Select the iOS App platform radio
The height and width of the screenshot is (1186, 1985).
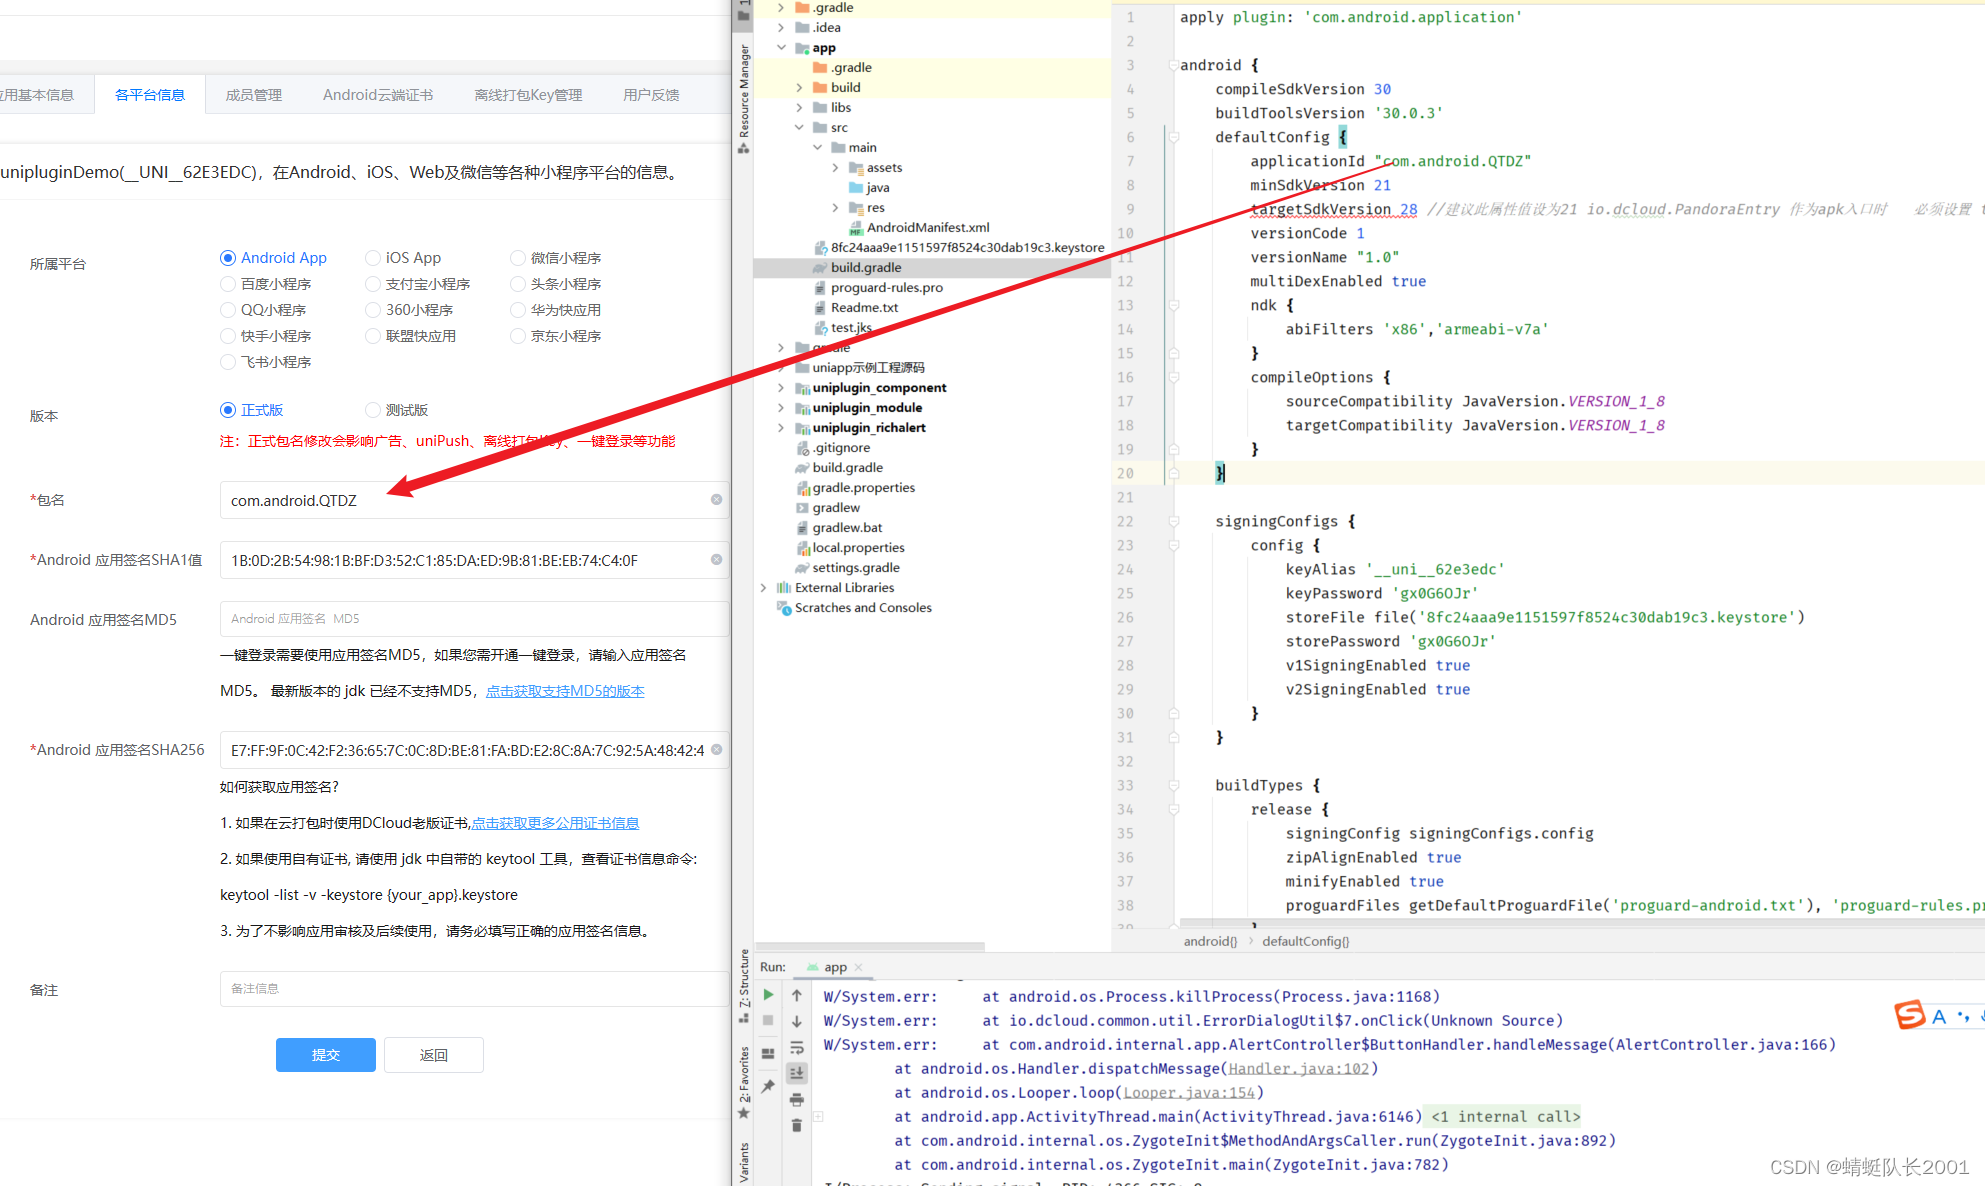pyautogui.click(x=373, y=258)
